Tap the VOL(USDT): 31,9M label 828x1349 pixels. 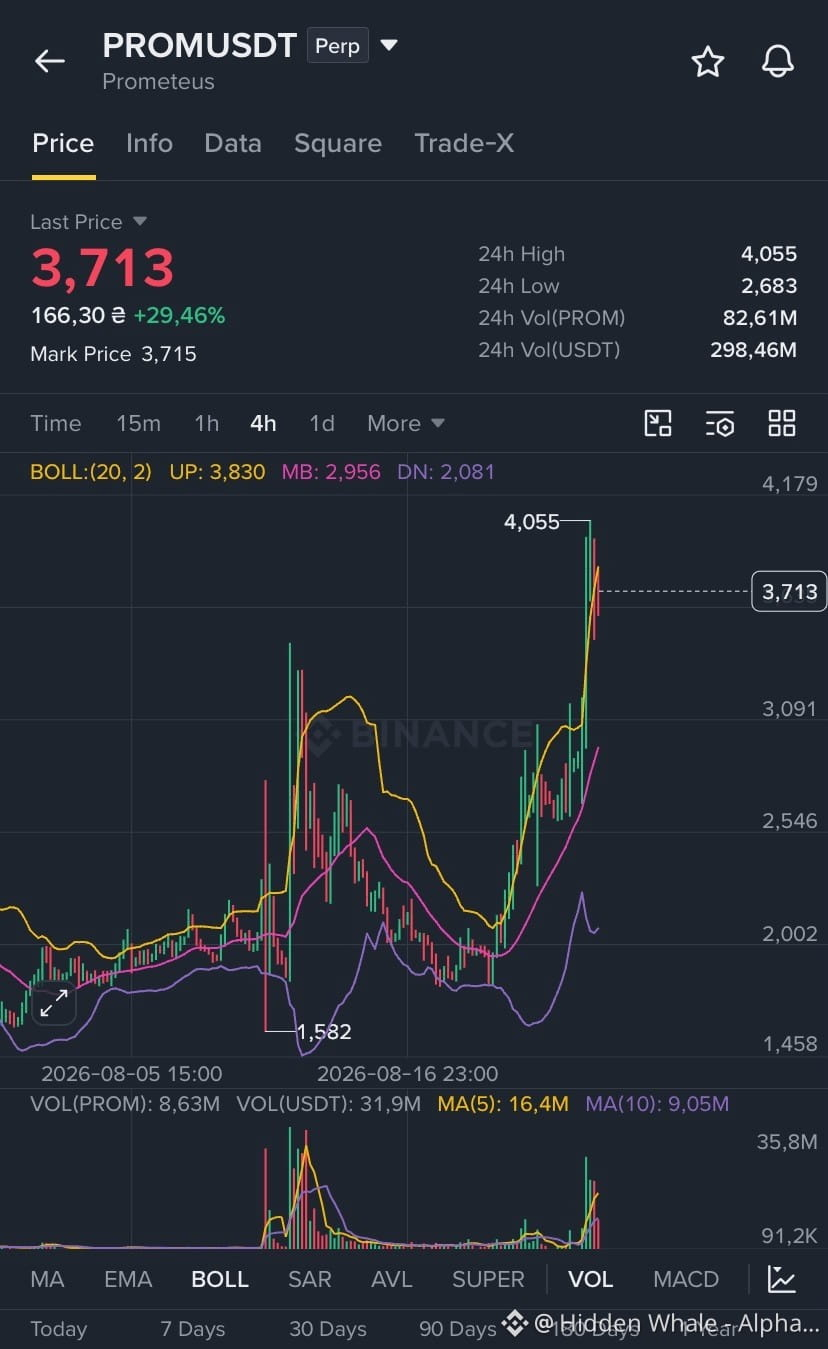329,1104
